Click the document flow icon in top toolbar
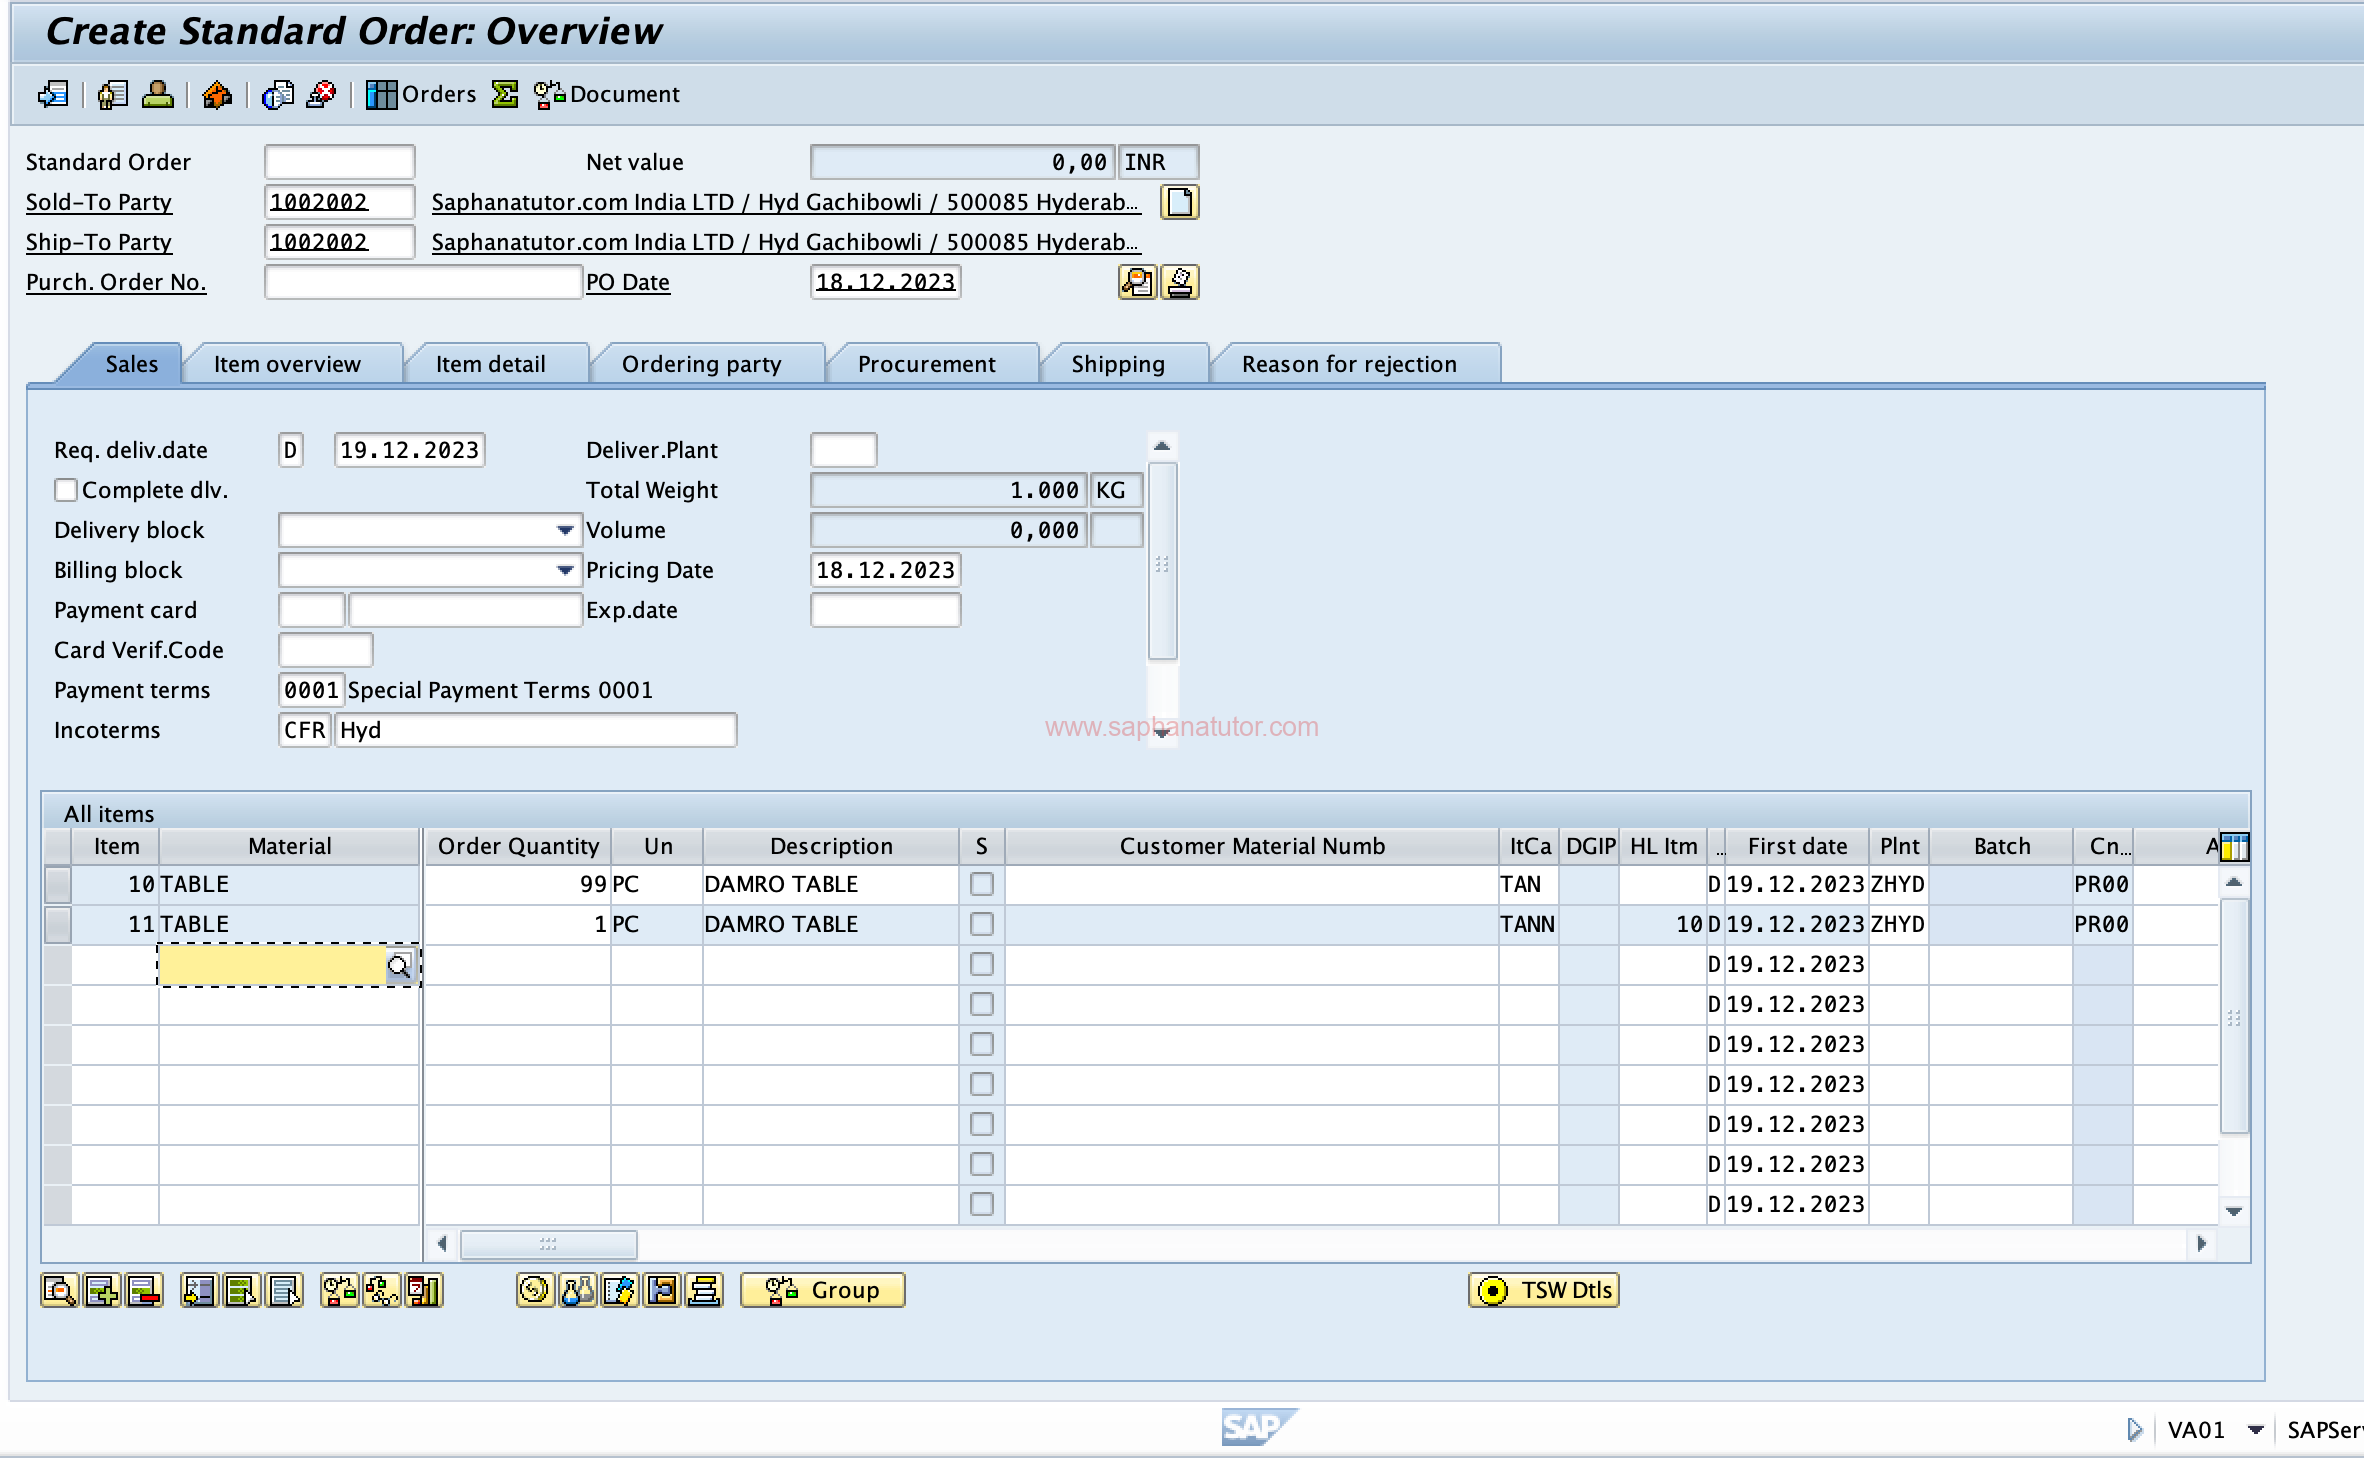 tap(53, 94)
